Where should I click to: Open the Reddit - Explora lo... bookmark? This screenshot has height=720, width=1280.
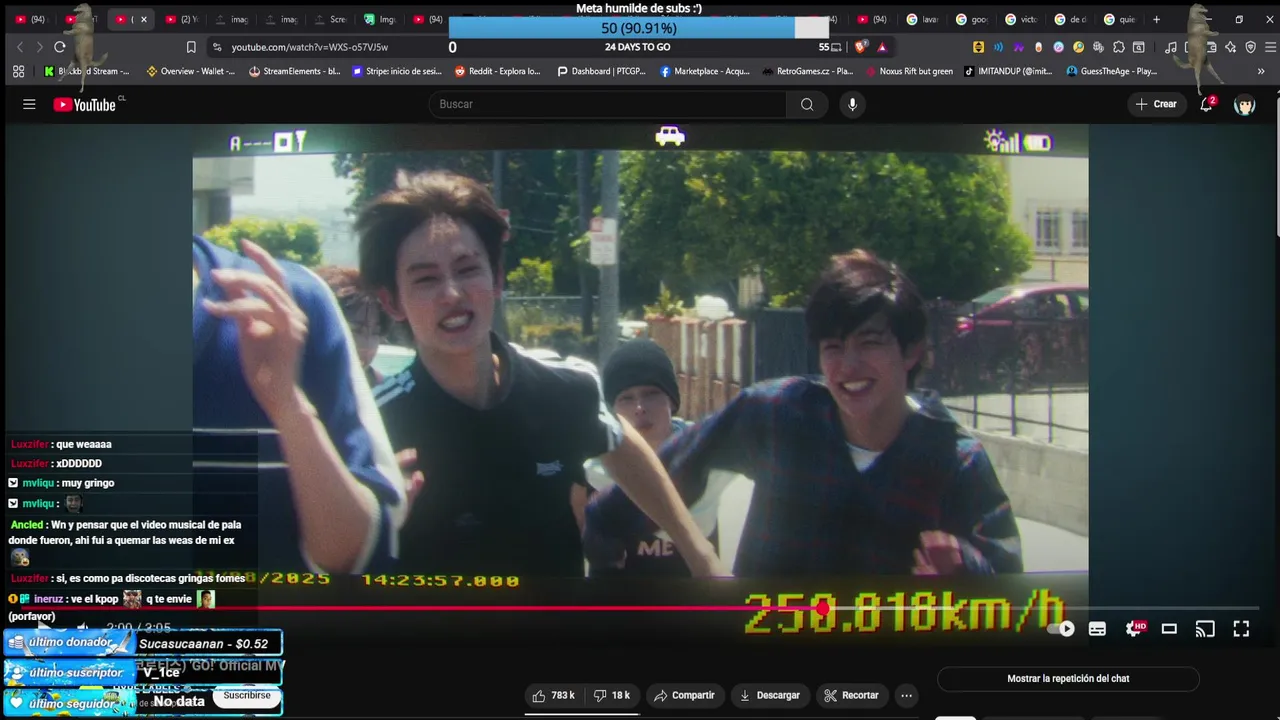pos(498,71)
